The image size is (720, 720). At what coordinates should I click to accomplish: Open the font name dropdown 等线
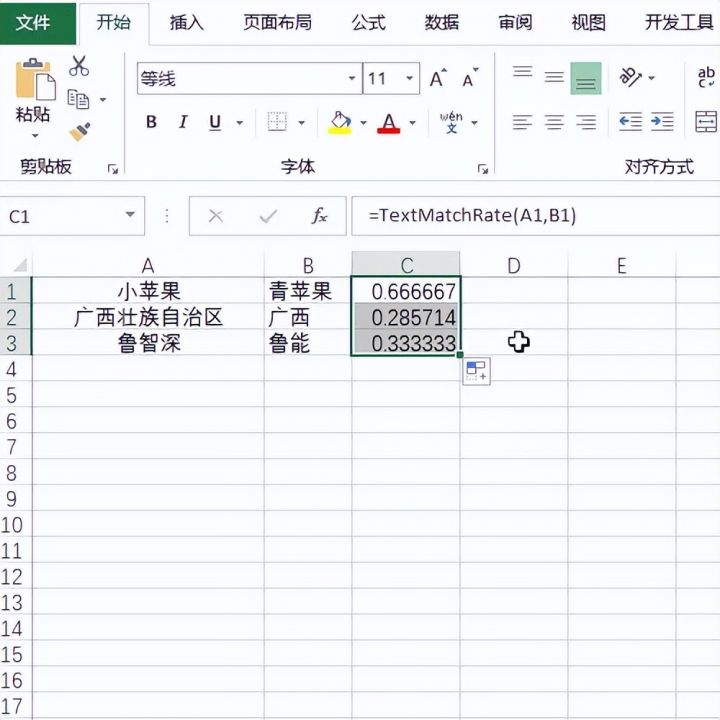pos(352,78)
